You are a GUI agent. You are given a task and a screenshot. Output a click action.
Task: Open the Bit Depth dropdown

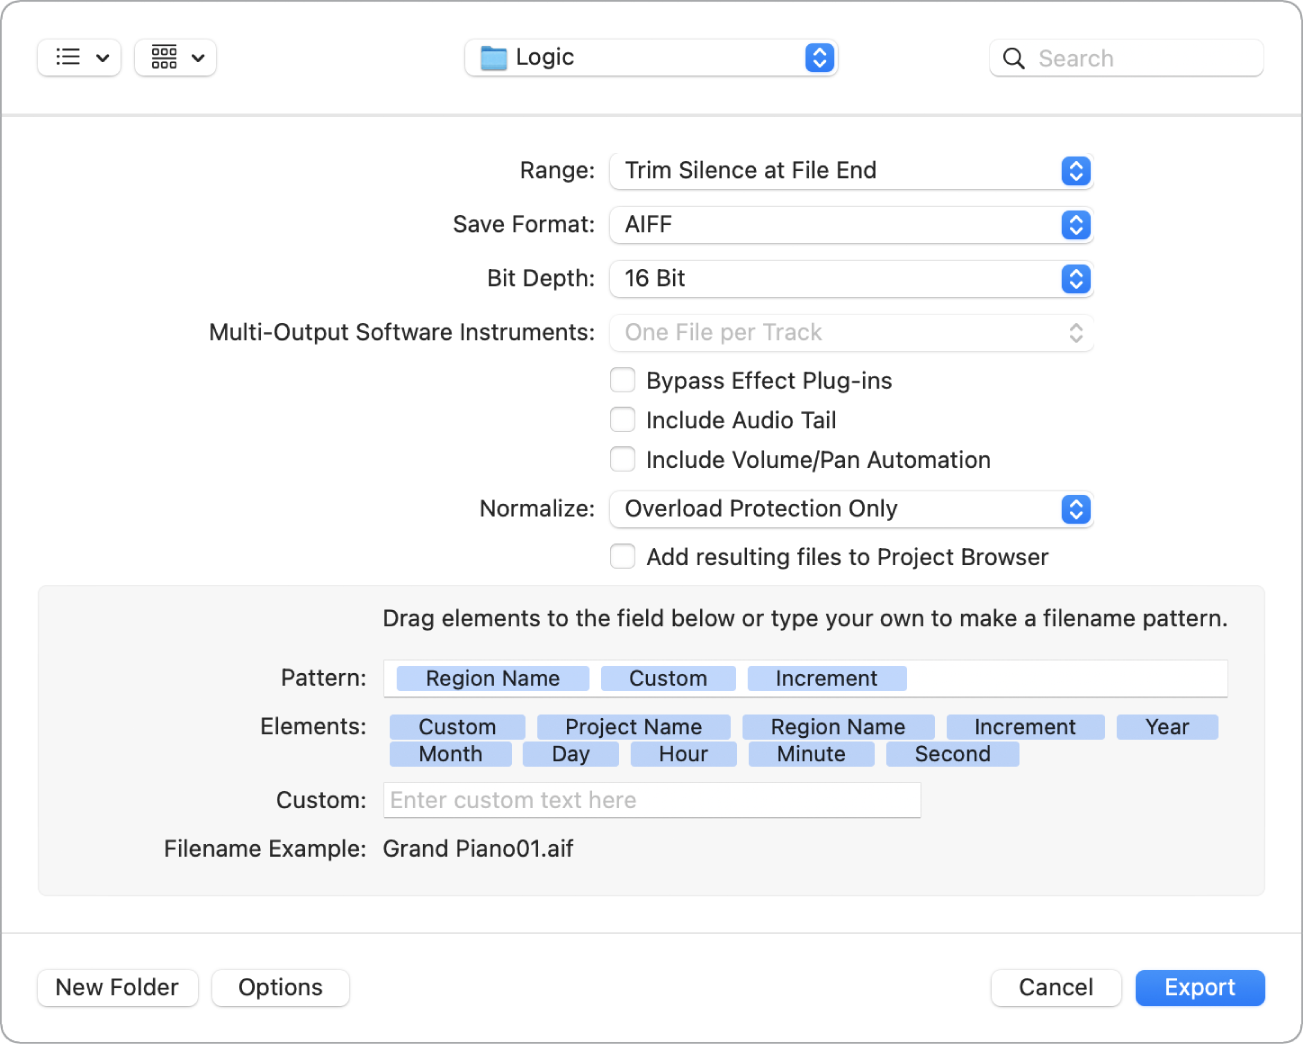(x=850, y=279)
